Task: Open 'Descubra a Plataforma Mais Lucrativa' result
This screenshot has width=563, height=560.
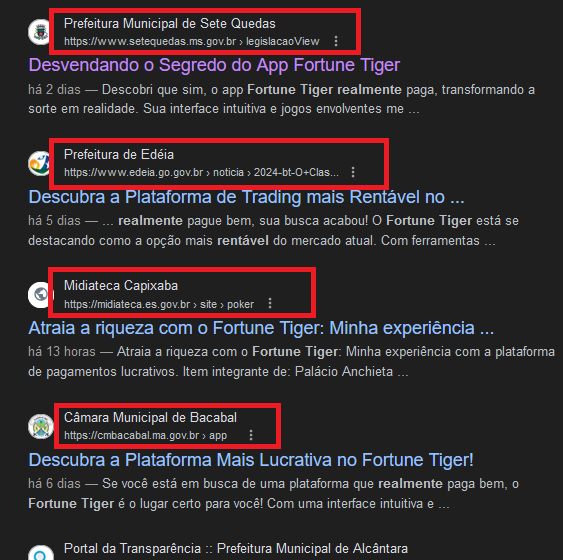Action: point(251,460)
